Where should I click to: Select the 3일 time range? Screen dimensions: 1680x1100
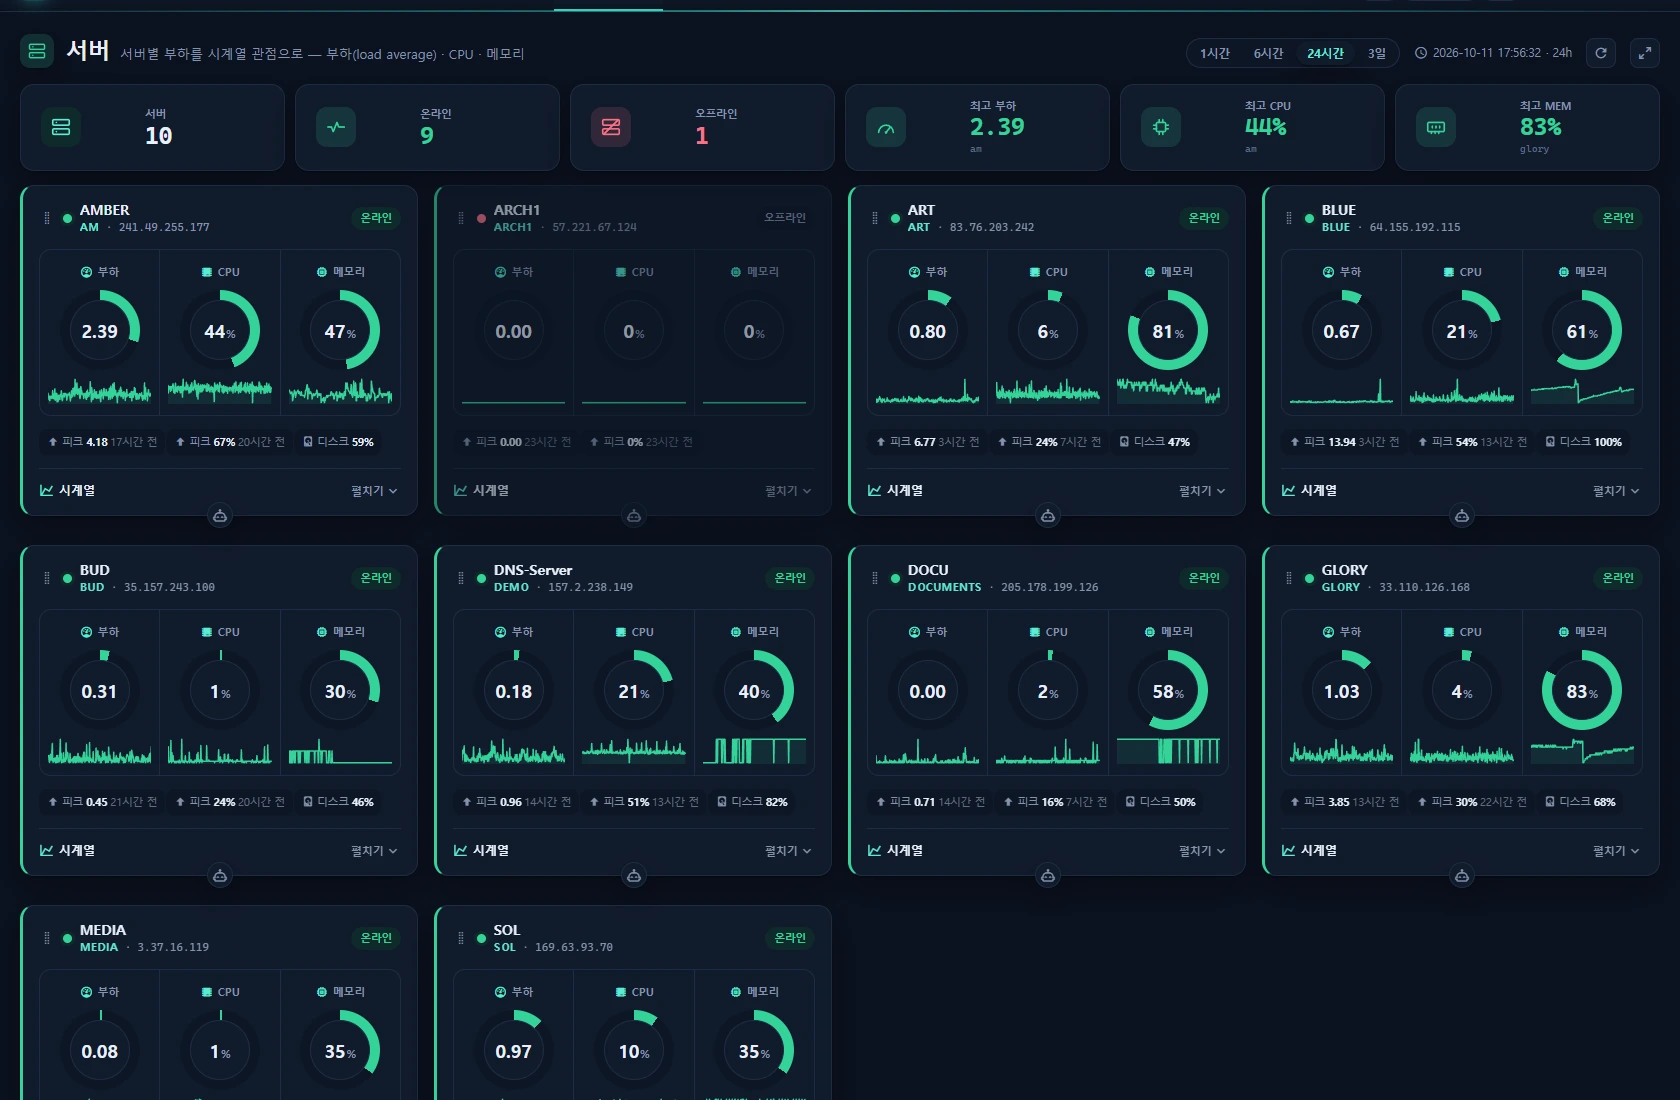coord(1377,53)
